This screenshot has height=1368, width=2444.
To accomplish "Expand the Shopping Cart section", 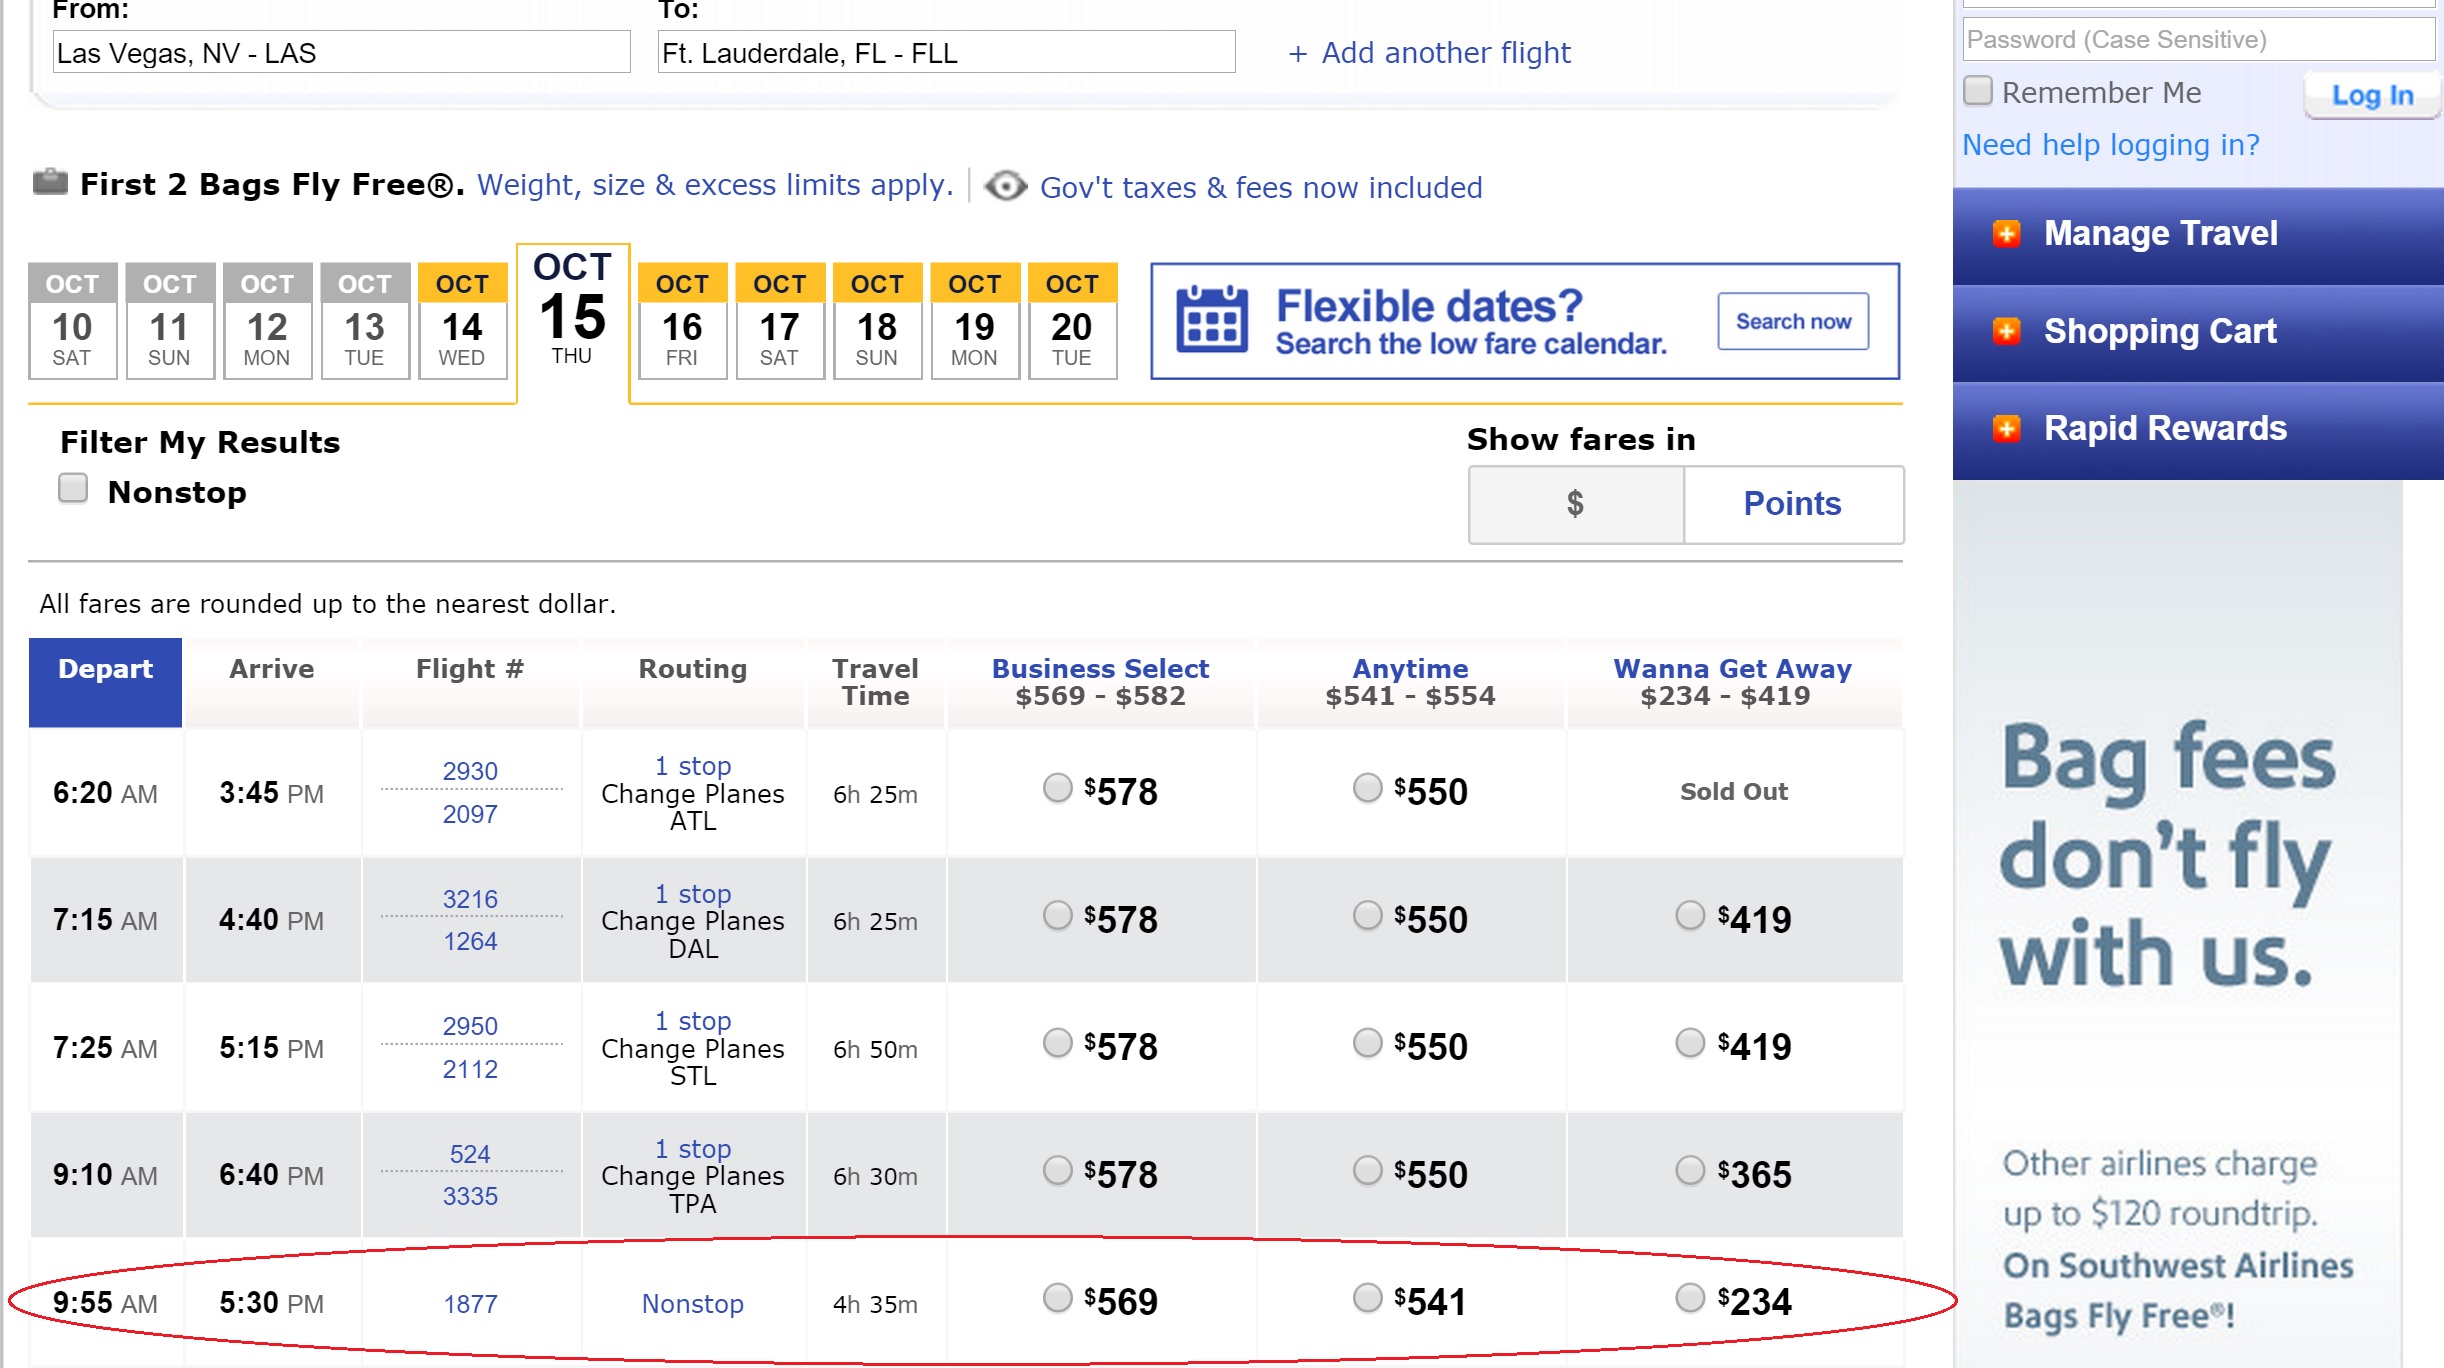I will (x=2159, y=331).
